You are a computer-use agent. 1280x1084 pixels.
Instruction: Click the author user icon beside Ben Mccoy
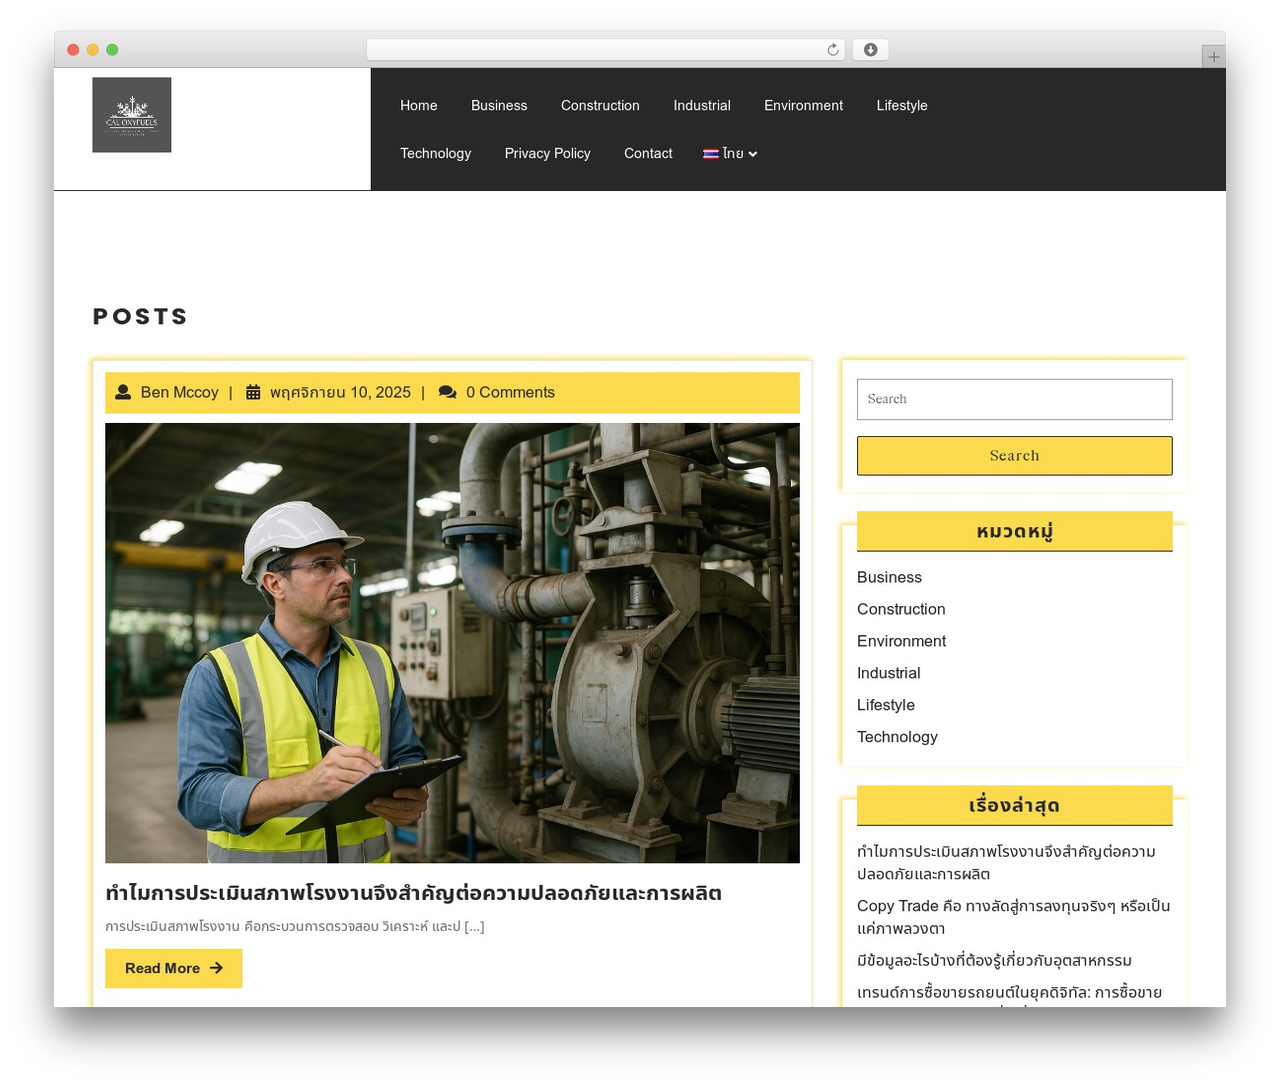(123, 392)
